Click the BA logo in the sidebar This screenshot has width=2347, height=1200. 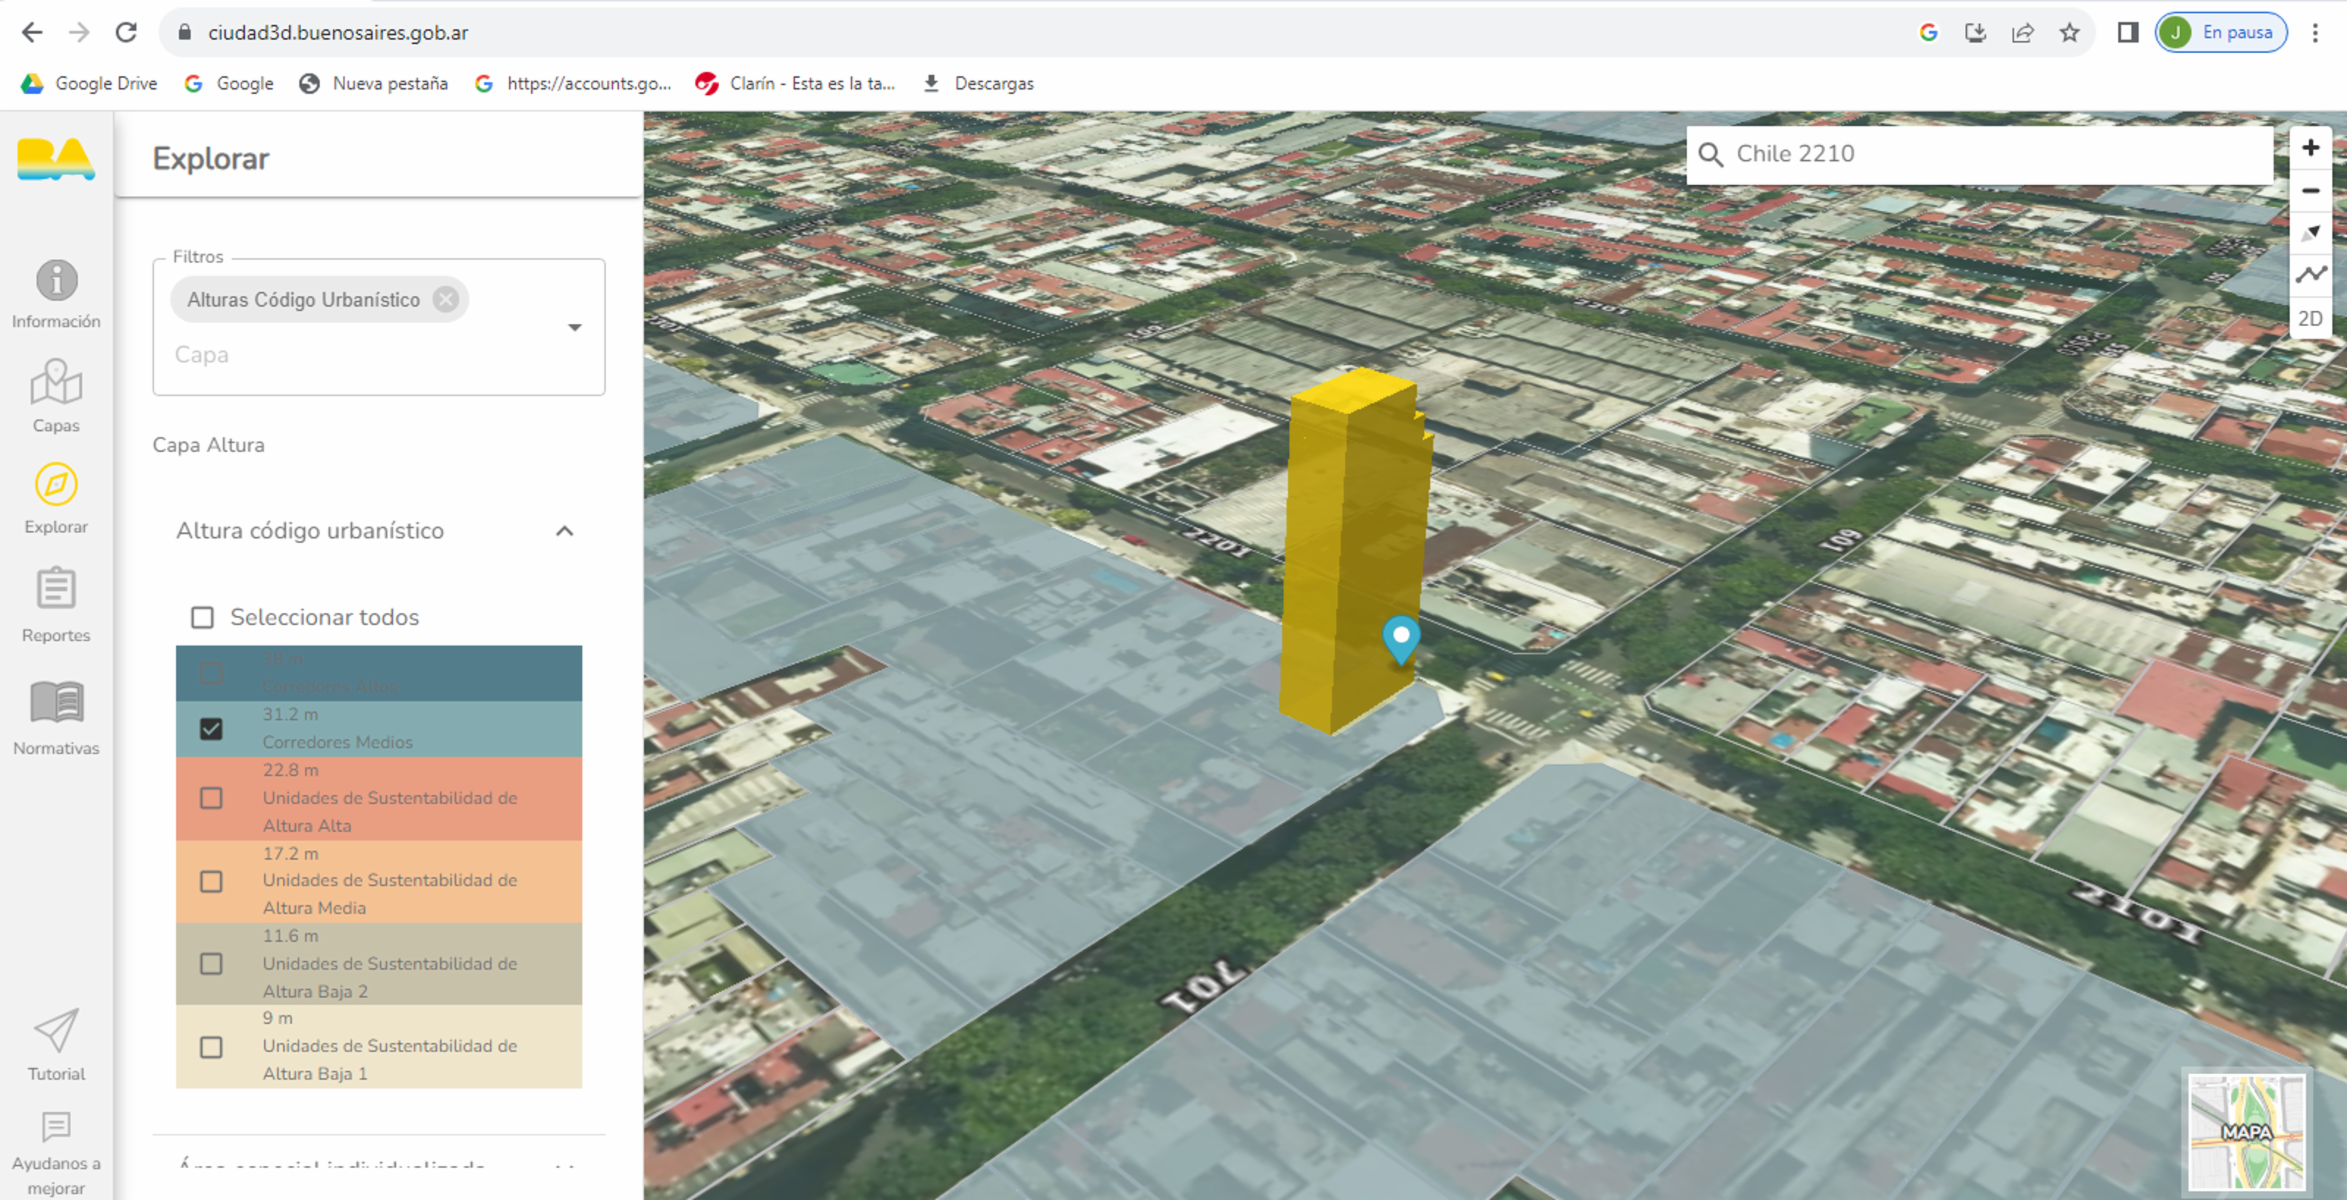coord(56,159)
